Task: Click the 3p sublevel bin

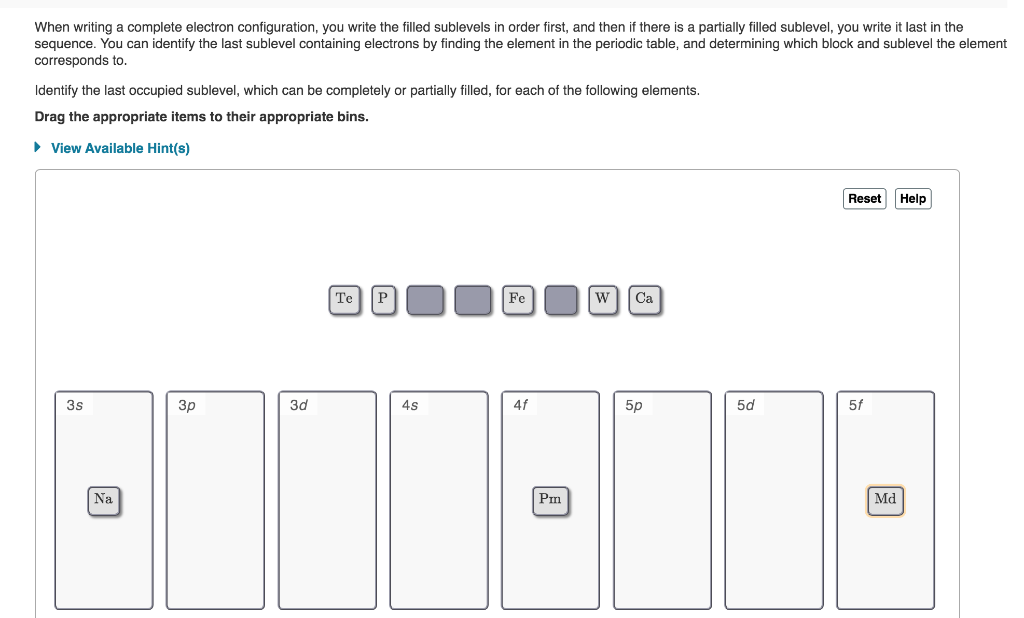Action: pyautogui.click(x=215, y=499)
